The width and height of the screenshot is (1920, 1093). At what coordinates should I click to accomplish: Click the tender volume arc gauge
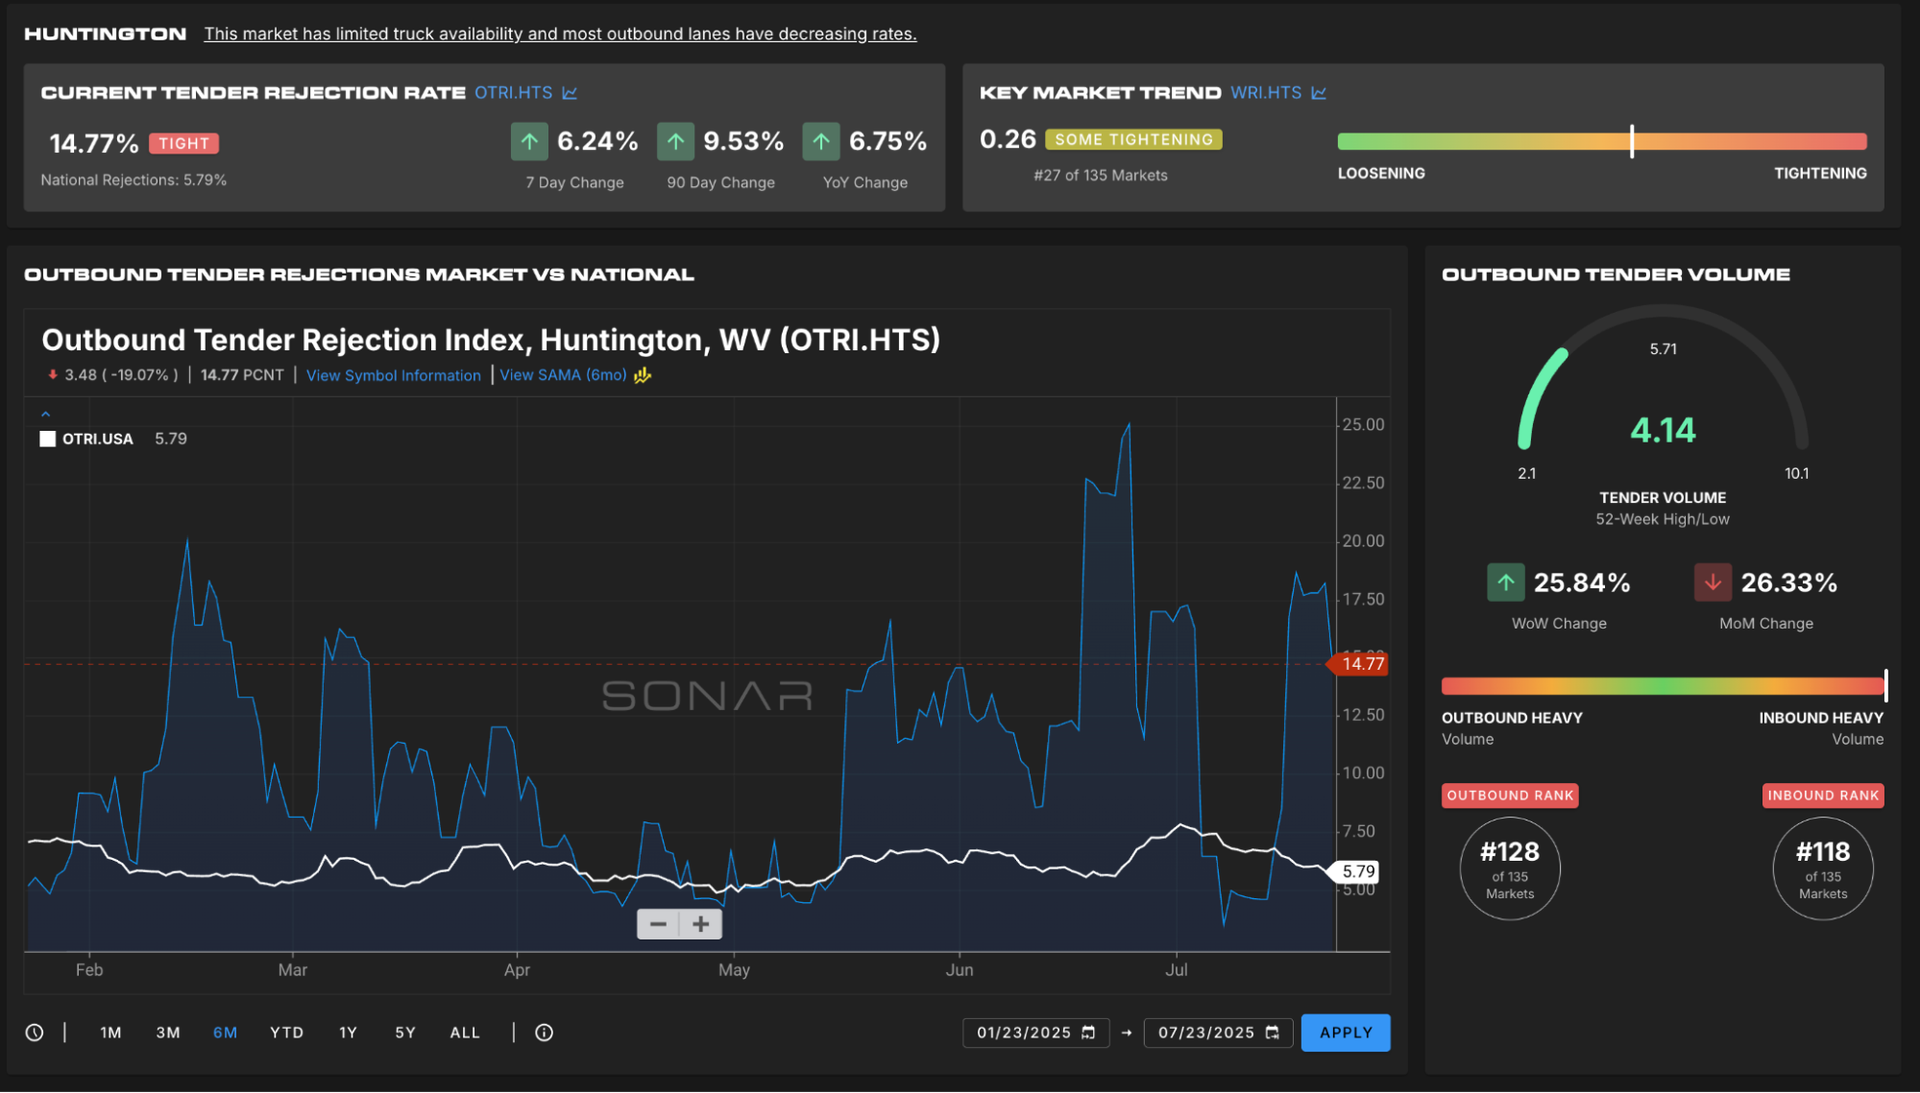[1663, 378]
